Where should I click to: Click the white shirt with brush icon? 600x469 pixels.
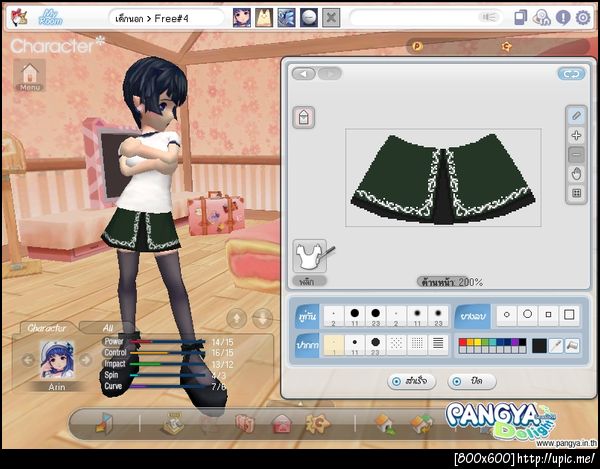311,256
